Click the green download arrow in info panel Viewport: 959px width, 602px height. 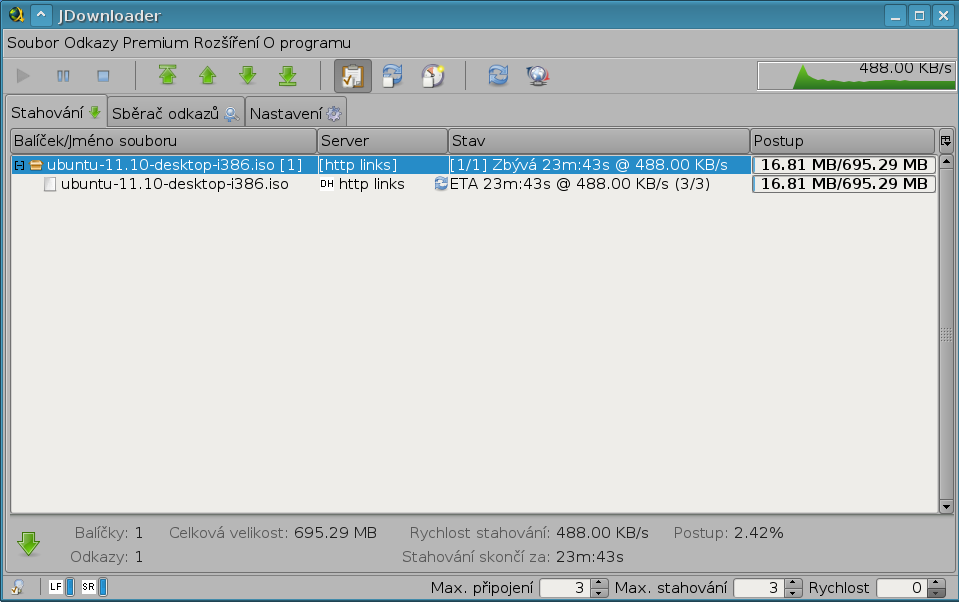[28, 543]
